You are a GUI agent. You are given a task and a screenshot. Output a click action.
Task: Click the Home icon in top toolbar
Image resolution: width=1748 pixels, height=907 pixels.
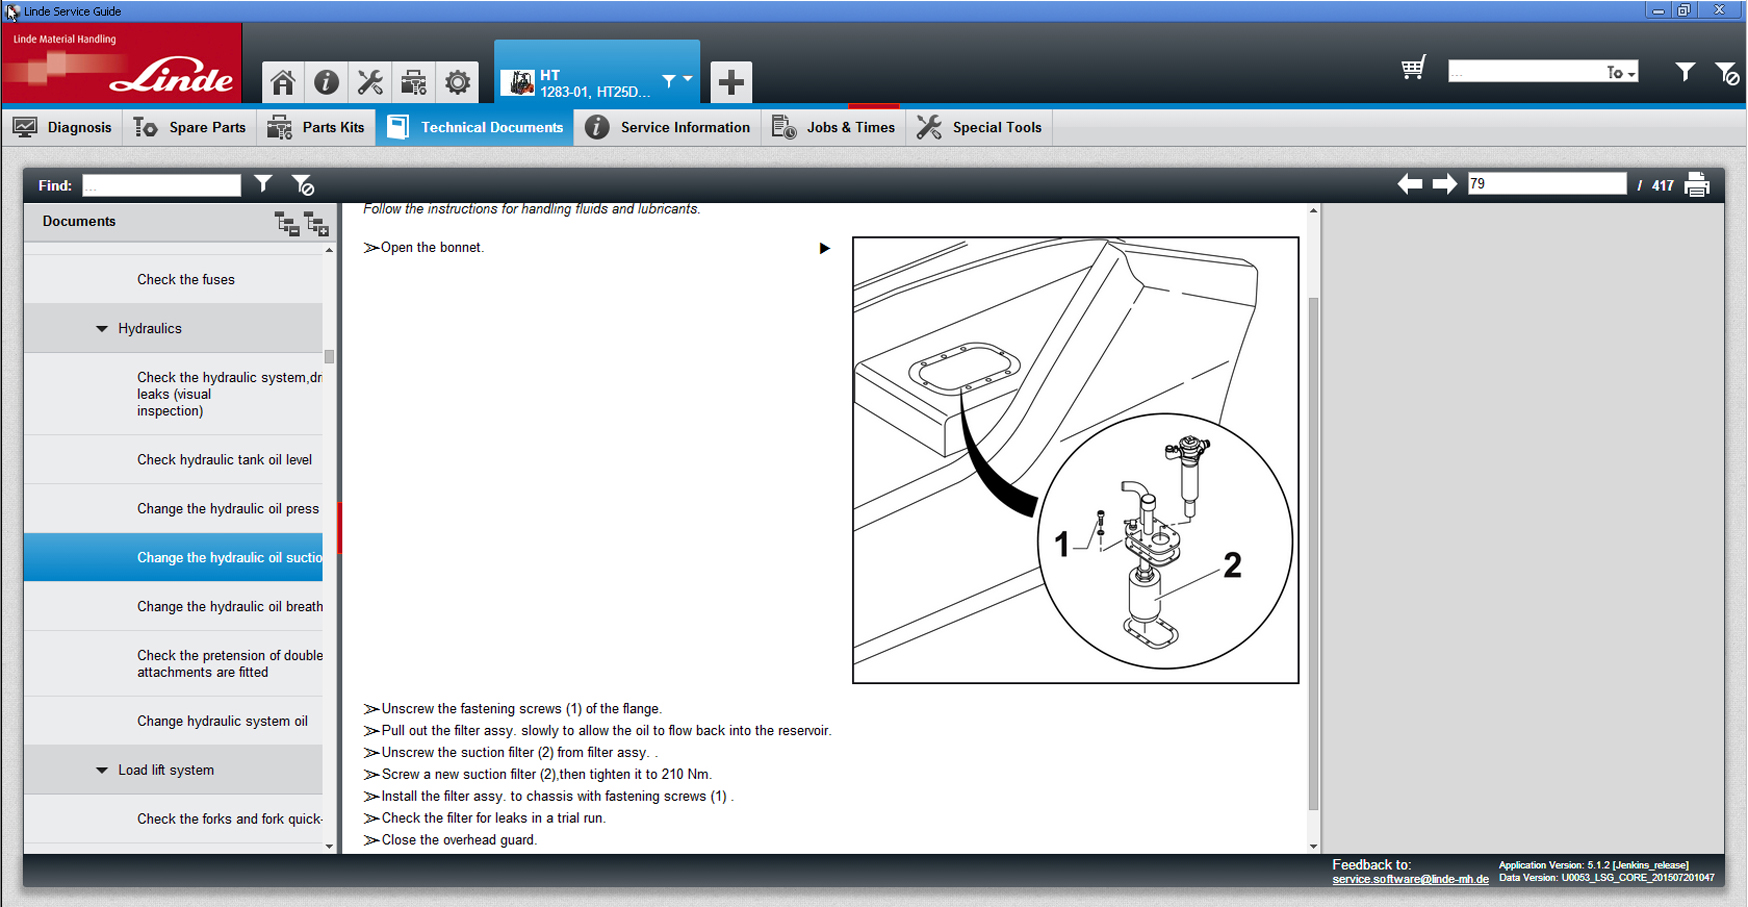283,82
